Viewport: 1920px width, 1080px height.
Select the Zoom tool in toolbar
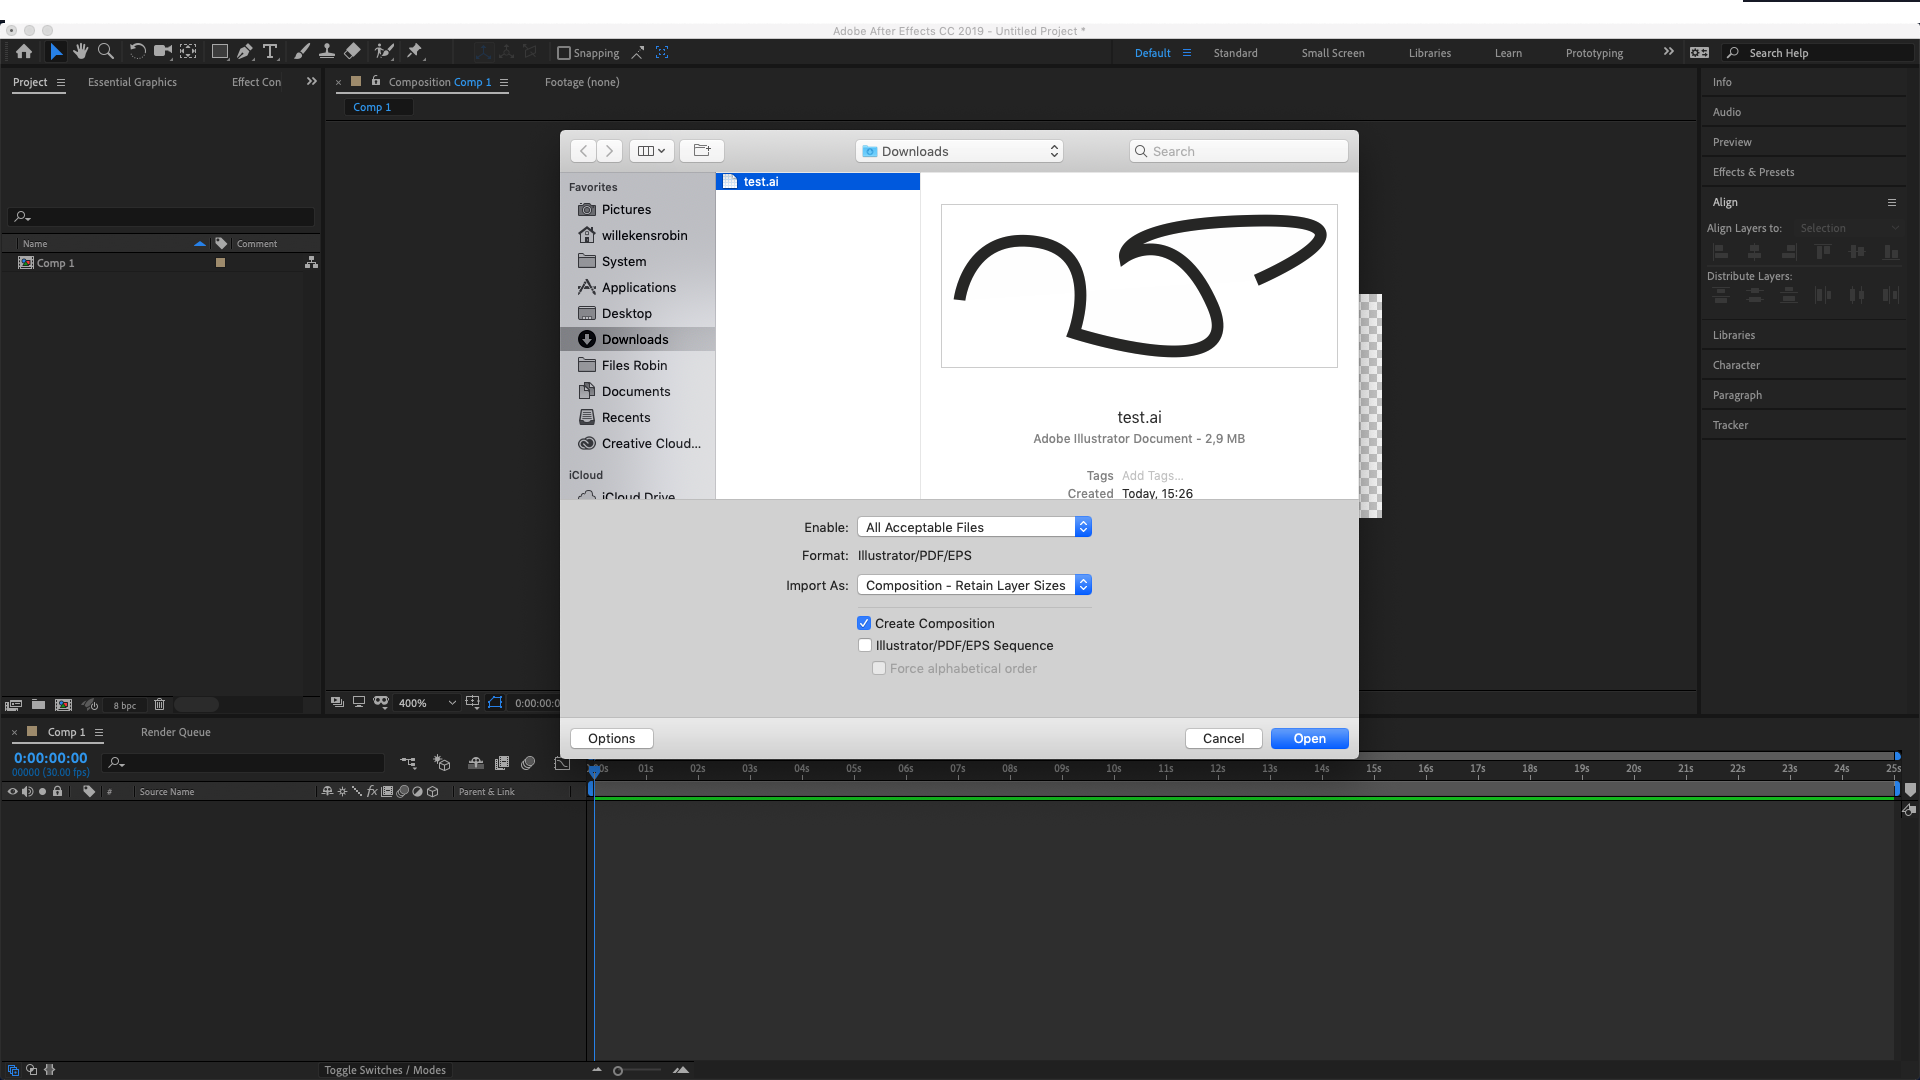[x=106, y=52]
